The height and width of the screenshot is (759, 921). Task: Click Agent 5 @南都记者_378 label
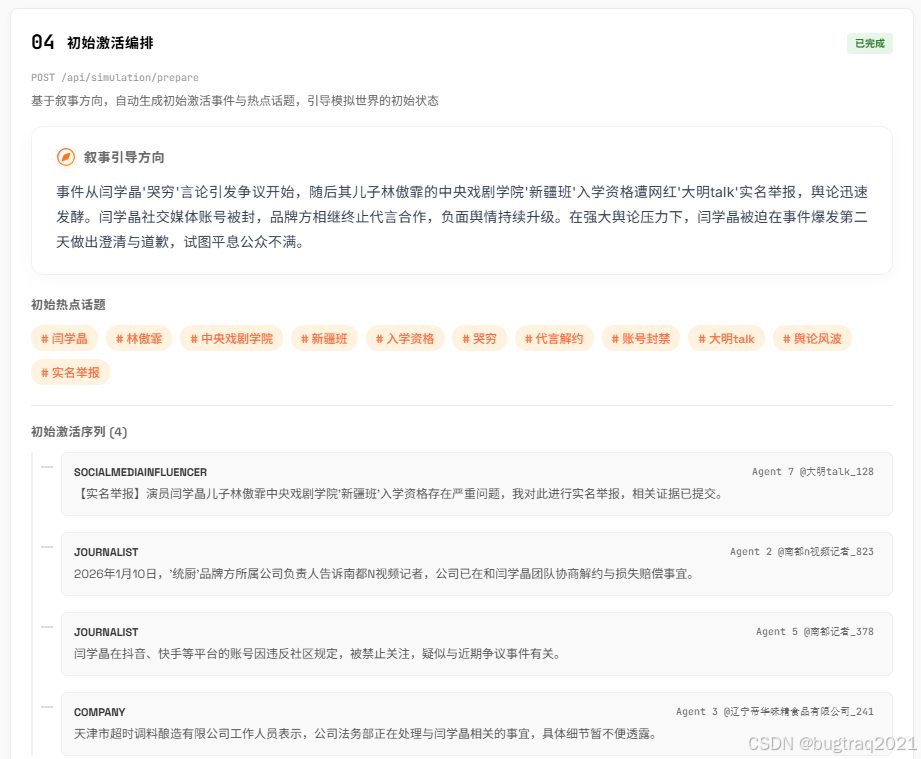point(815,632)
